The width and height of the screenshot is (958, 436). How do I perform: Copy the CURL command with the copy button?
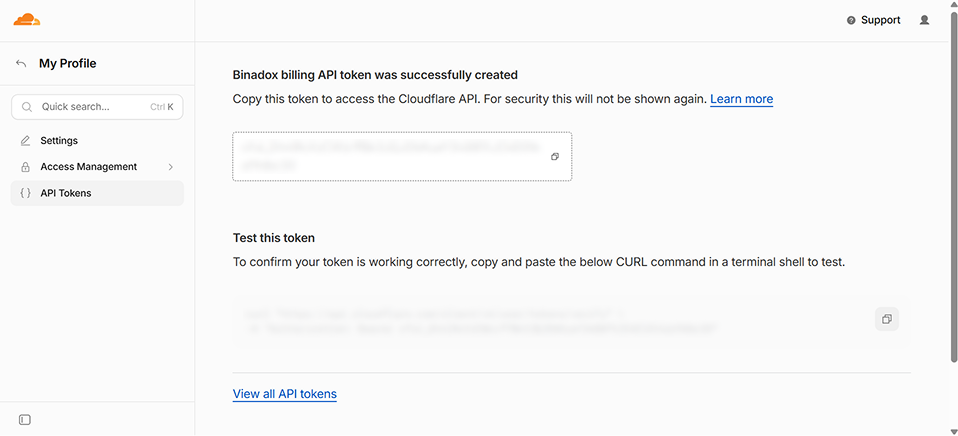click(x=887, y=319)
